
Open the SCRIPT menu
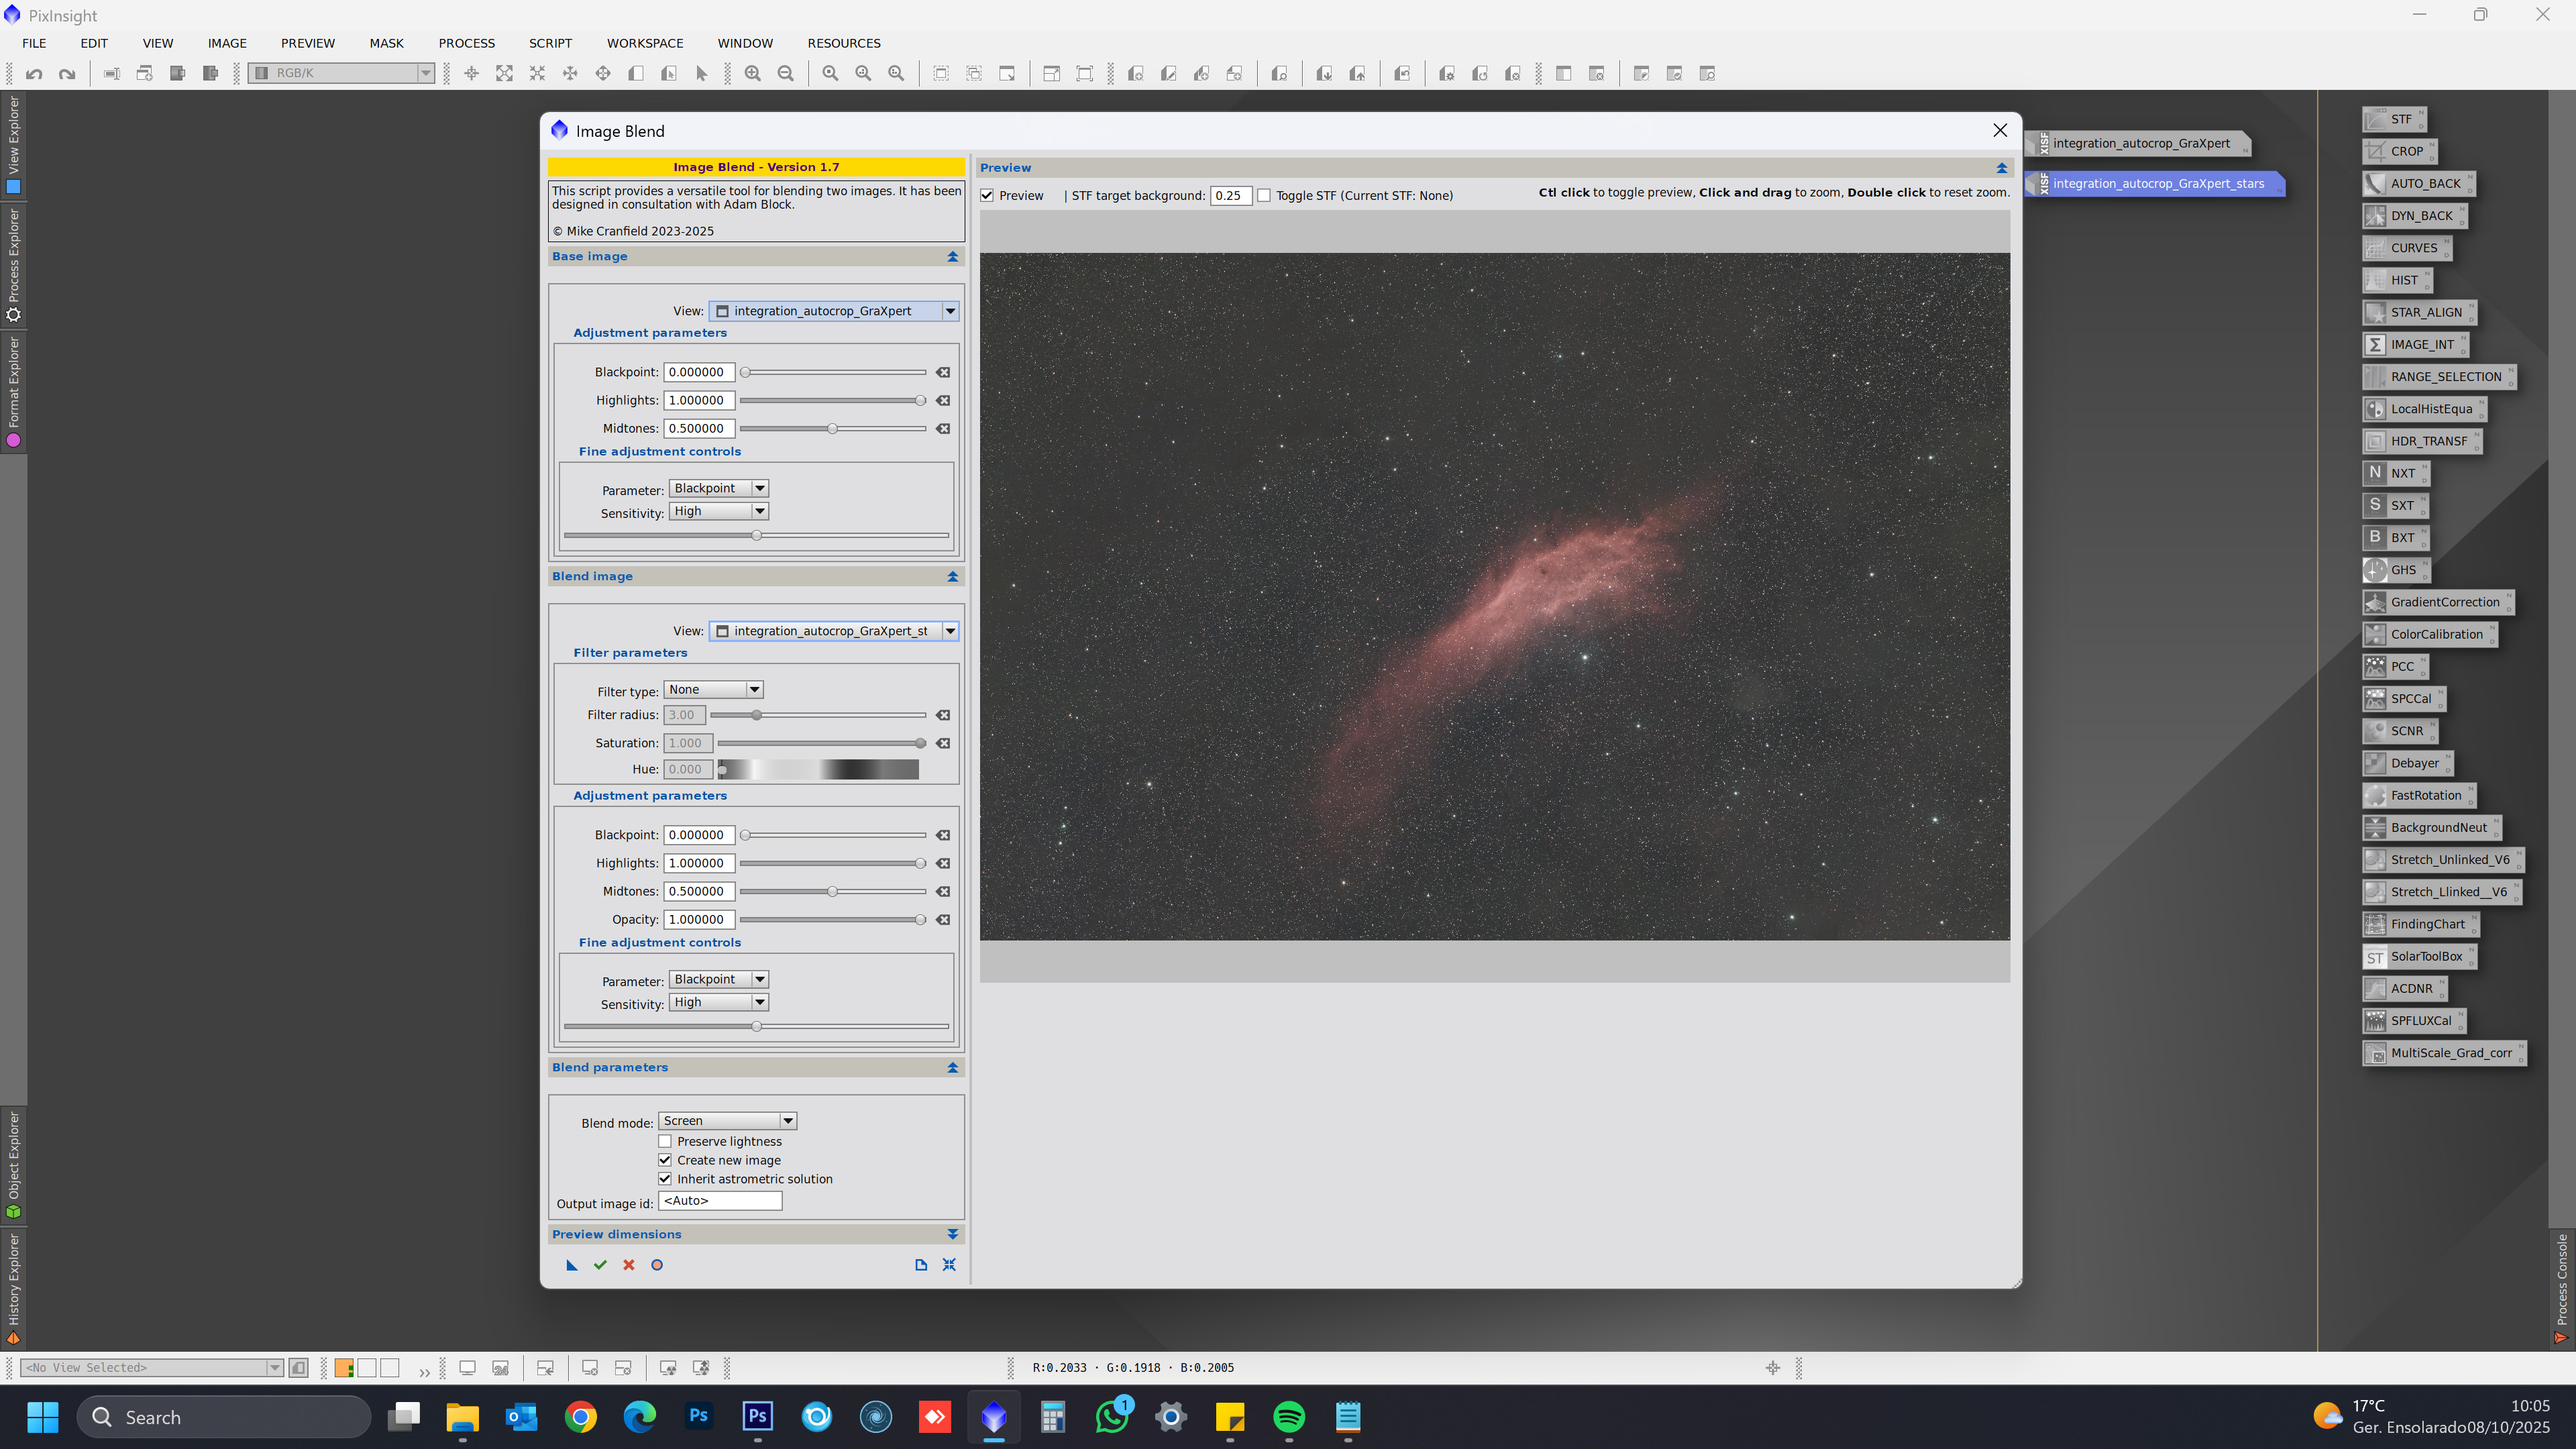[x=550, y=43]
